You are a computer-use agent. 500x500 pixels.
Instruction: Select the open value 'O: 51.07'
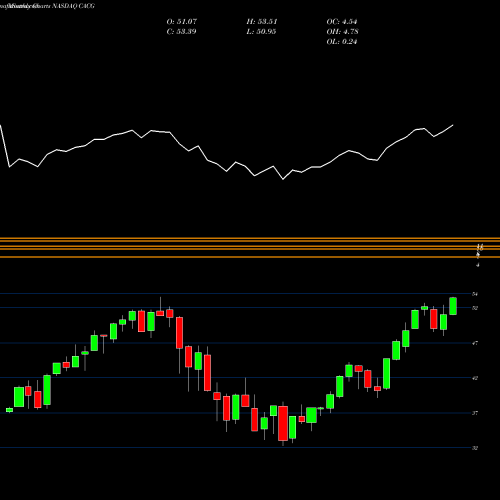[x=182, y=22]
